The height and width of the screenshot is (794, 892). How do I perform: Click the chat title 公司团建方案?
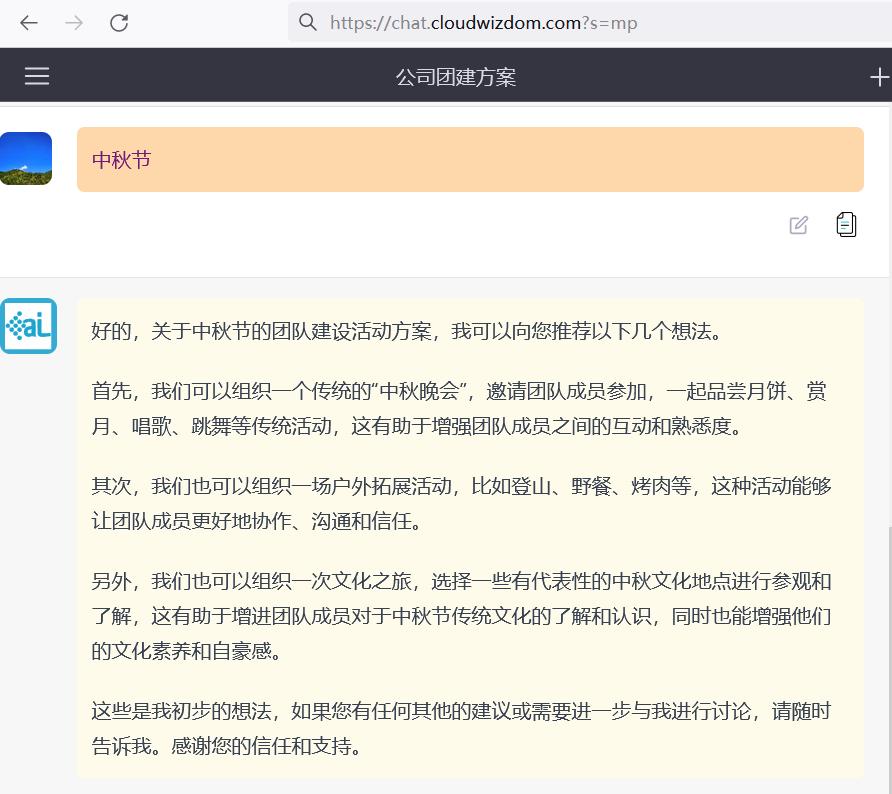[x=455, y=75]
